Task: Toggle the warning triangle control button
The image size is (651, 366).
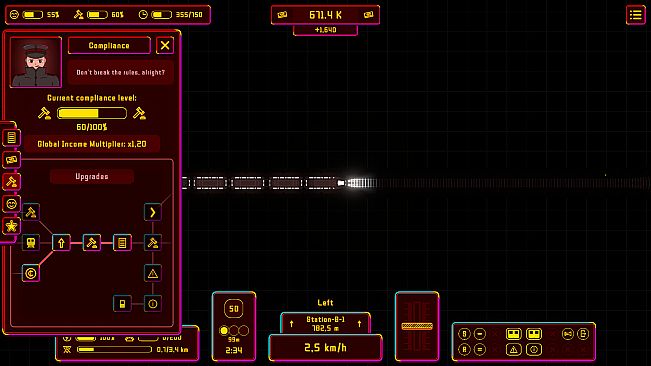Action: tap(514, 349)
